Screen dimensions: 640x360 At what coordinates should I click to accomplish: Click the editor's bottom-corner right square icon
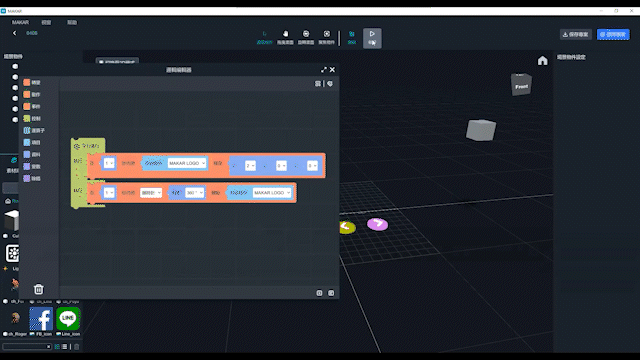(331, 293)
